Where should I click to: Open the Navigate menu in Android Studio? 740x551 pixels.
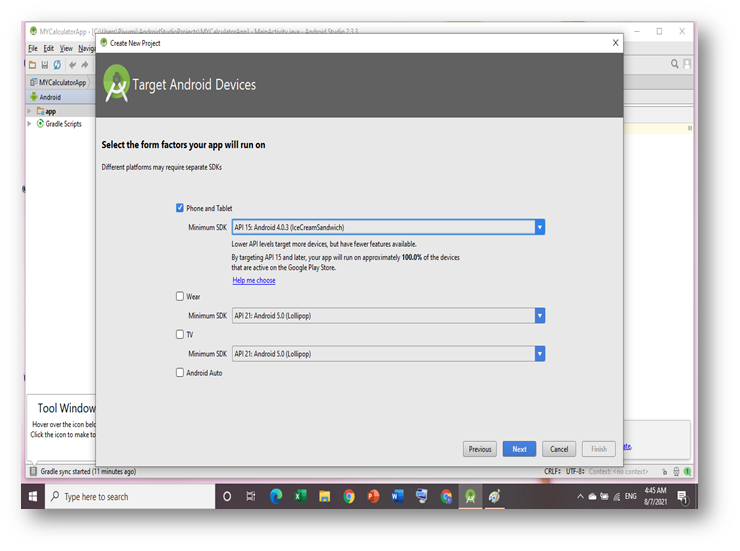coord(87,49)
